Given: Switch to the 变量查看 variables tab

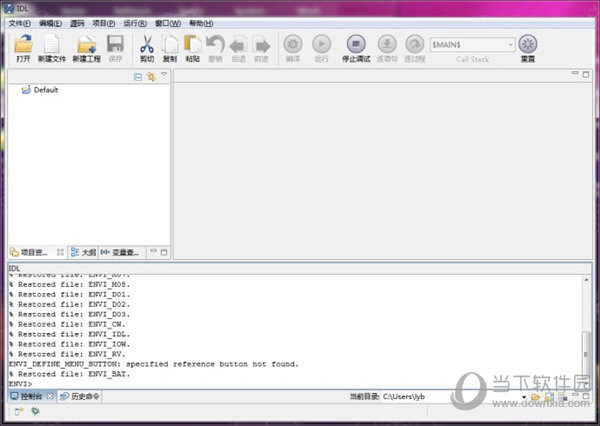Looking at the screenshot, I should point(121,252).
